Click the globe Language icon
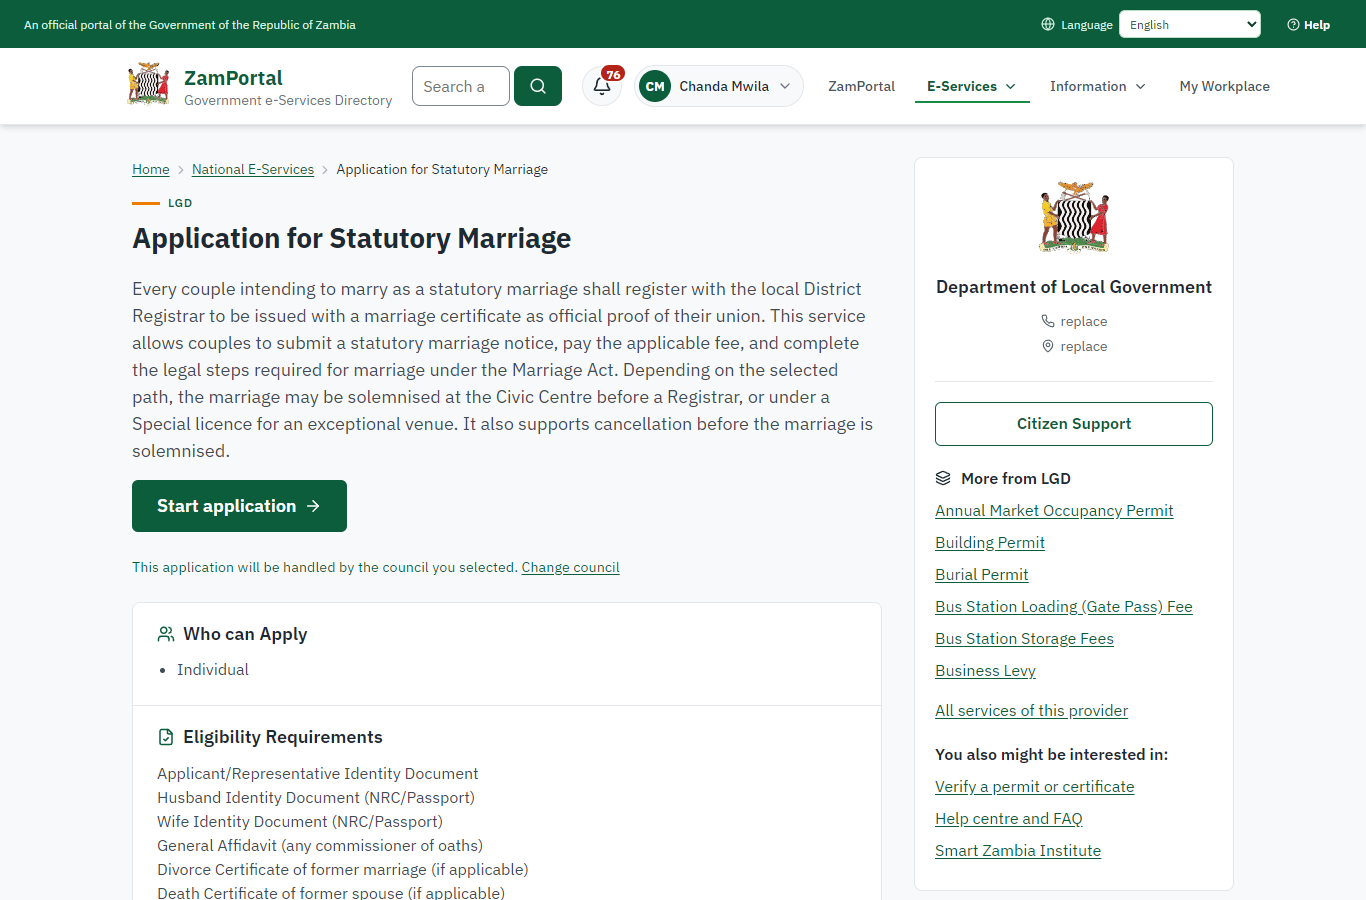 [x=1048, y=24]
